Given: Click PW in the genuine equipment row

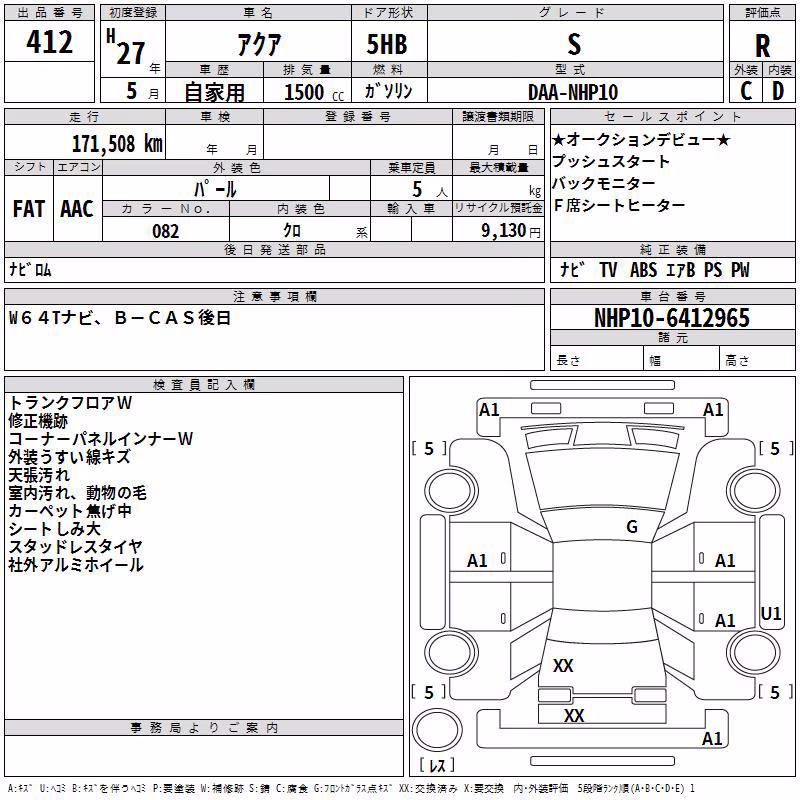Looking at the screenshot, I should 740,269.
